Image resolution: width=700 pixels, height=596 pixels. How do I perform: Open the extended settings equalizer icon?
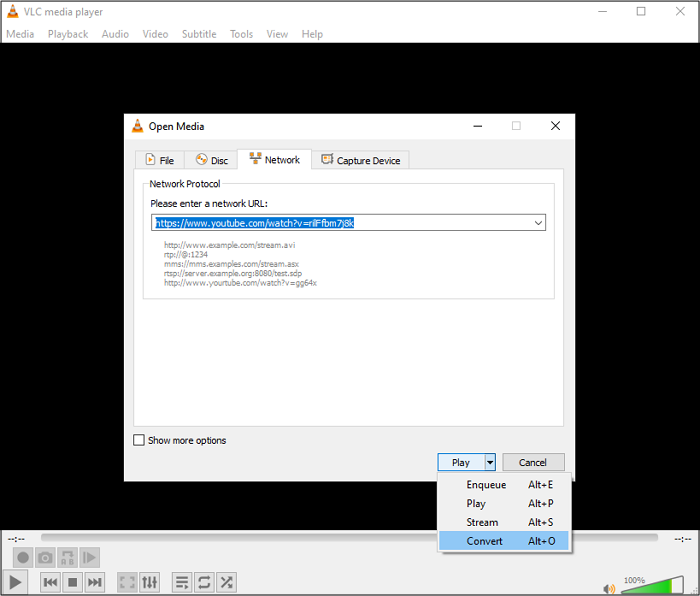point(149,582)
